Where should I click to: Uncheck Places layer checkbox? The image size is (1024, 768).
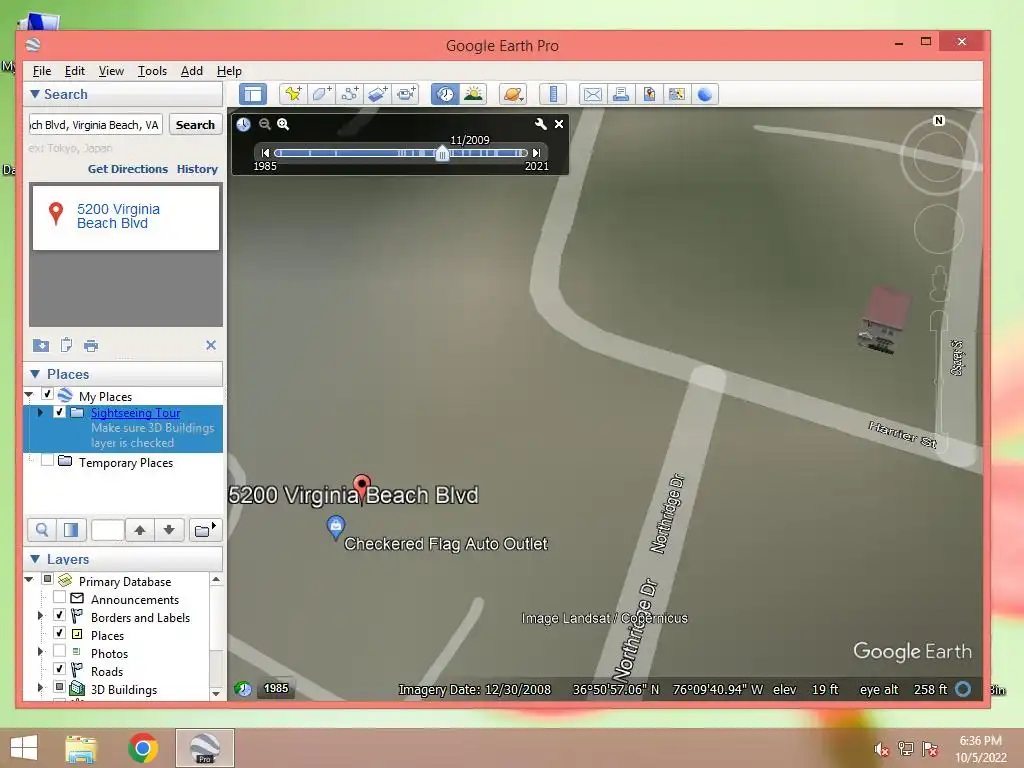pos(59,633)
